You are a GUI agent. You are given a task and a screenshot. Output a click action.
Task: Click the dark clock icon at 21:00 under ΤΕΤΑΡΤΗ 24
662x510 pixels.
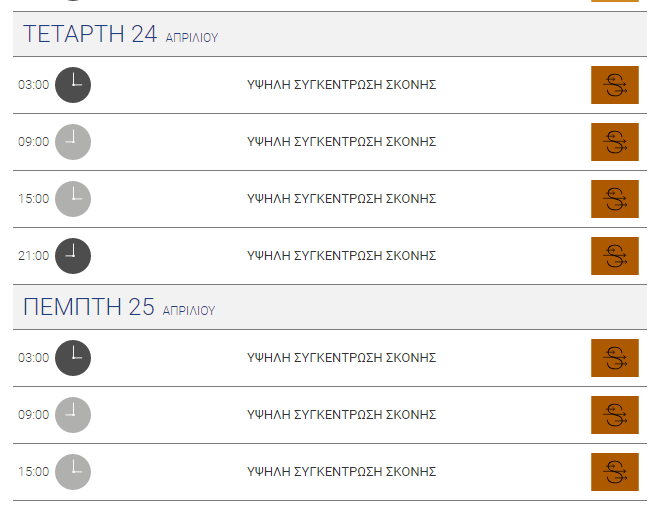click(x=73, y=256)
